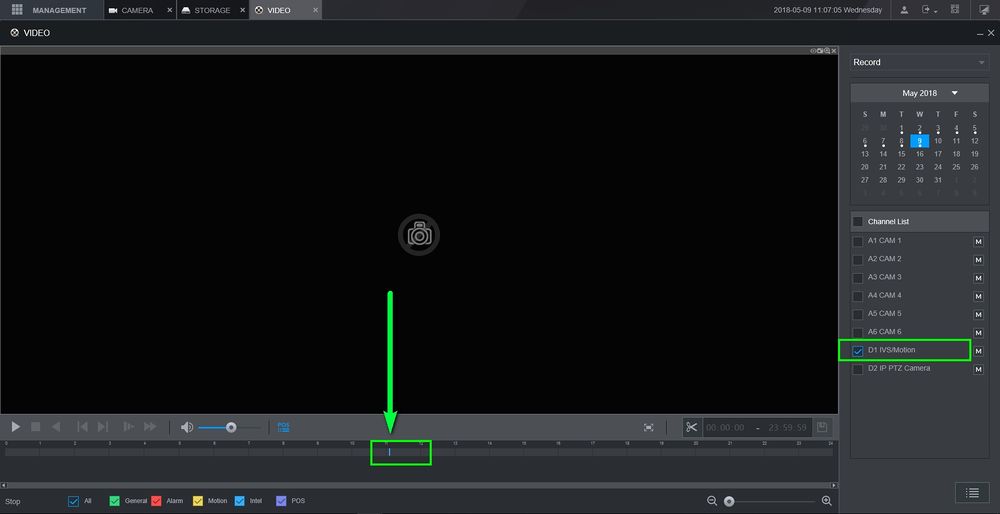The height and width of the screenshot is (514, 1000).
Task: Open the user account icon
Action: click(x=904, y=10)
